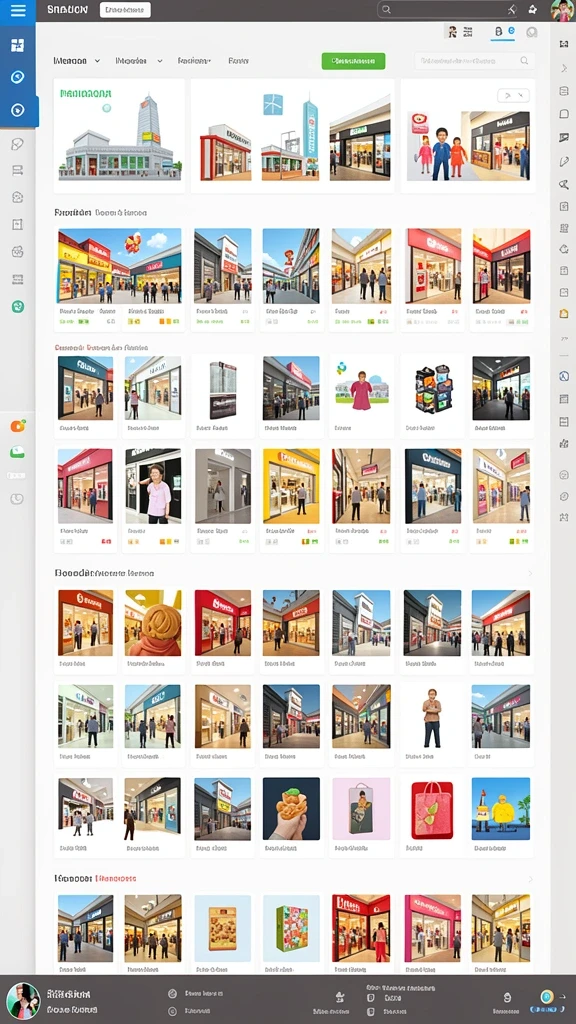Open the woman in pink shirt doorway thumbnail

153,486
